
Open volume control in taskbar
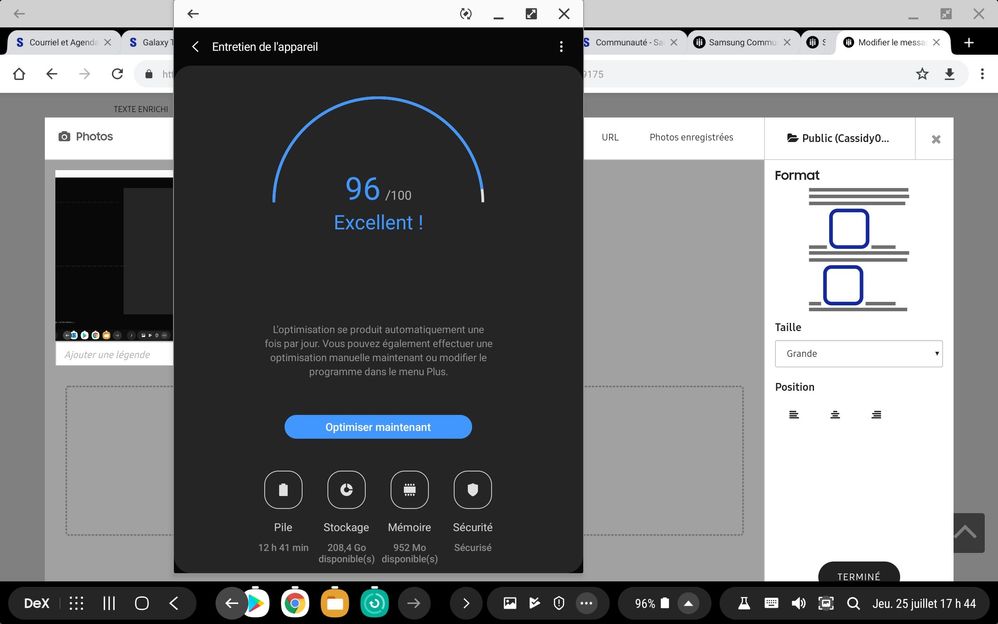coord(798,603)
